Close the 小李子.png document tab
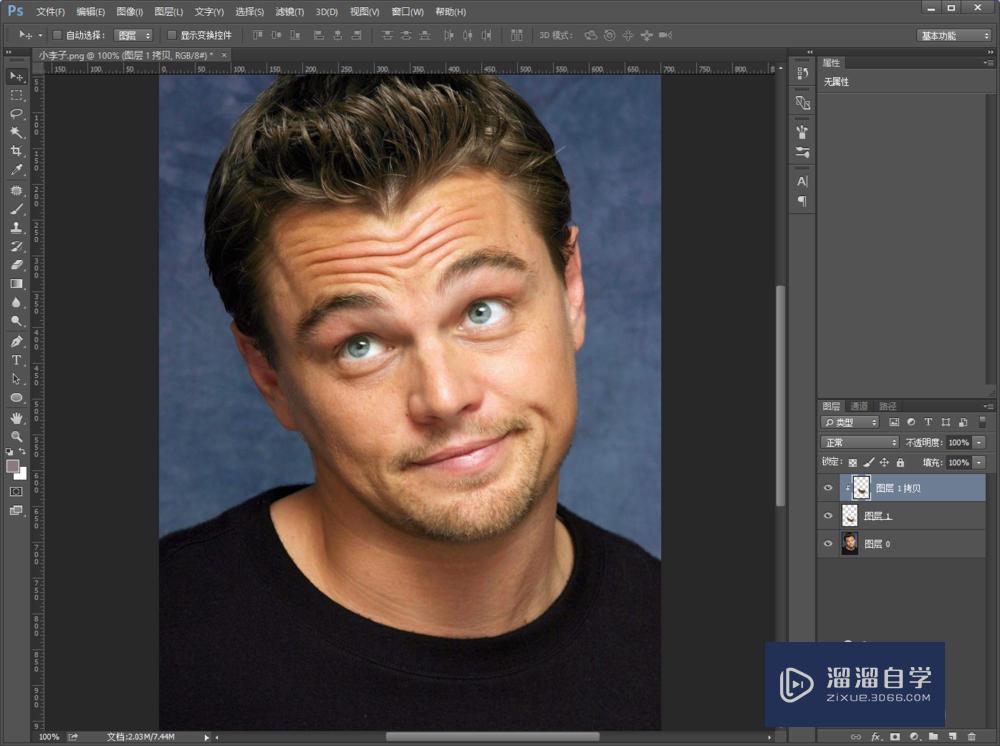Viewport: 1000px width, 746px height. point(224,55)
